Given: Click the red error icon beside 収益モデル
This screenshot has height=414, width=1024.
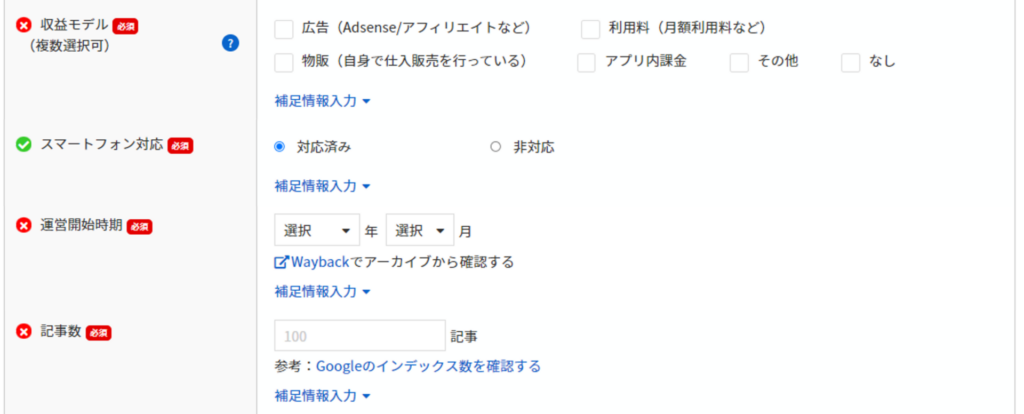Looking at the screenshot, I should pos(24,26).
